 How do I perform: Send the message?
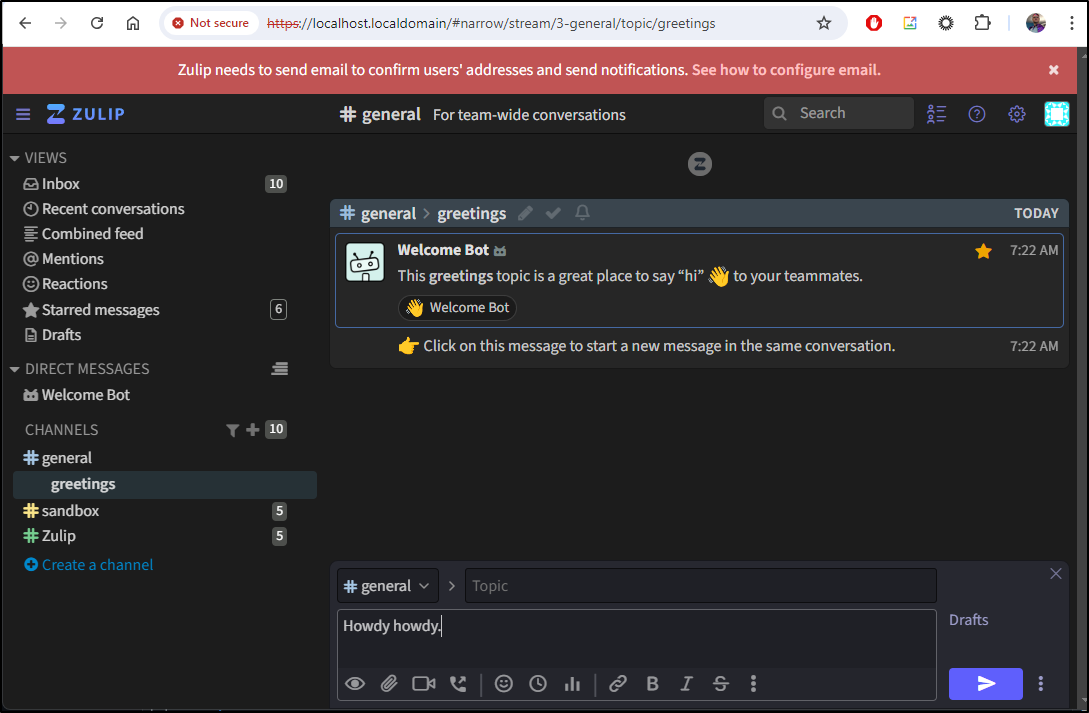tap(986, 684)
